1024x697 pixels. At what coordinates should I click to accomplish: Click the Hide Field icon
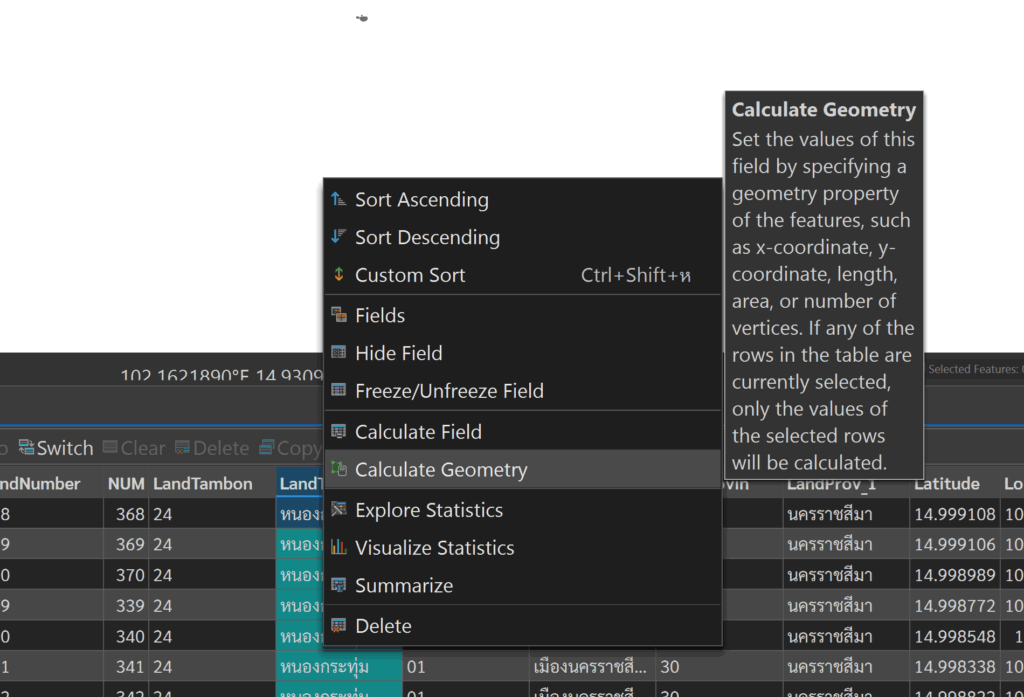(339, 354)
